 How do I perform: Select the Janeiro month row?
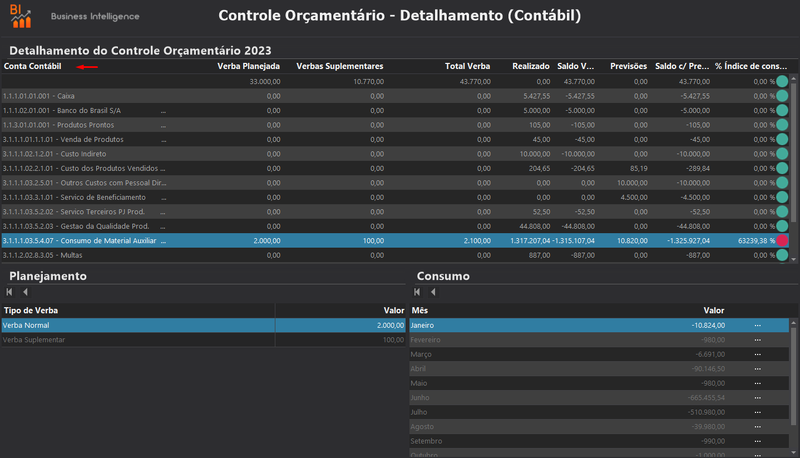[599, 325]
